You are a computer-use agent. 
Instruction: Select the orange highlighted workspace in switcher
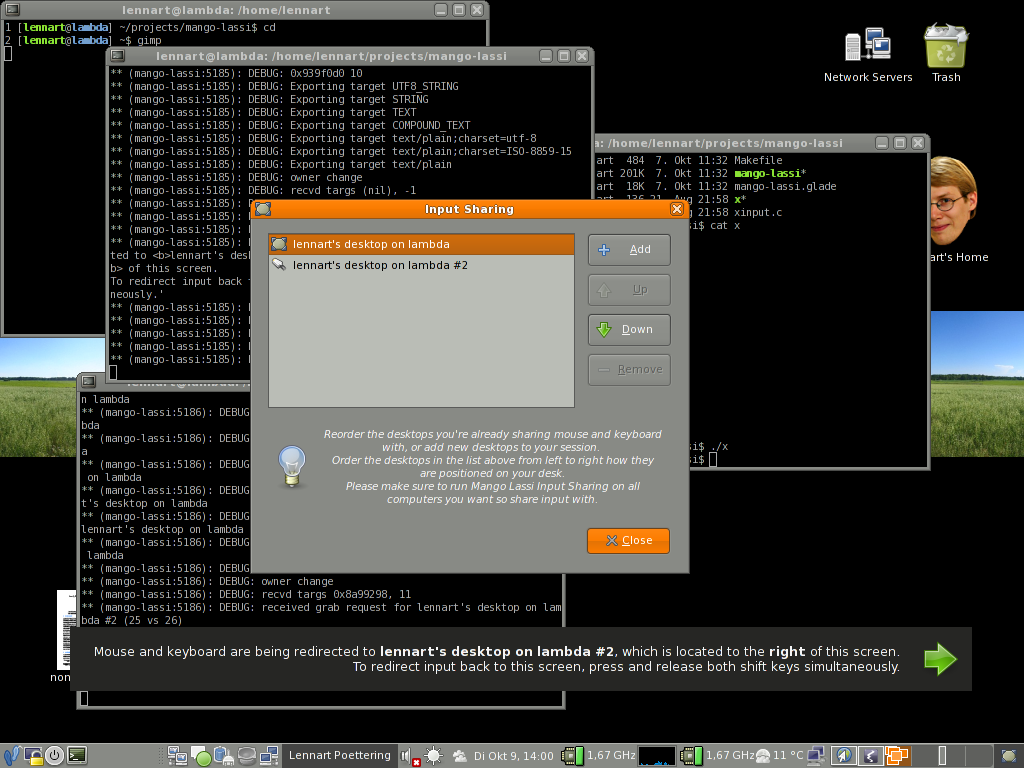coord(897,756)
